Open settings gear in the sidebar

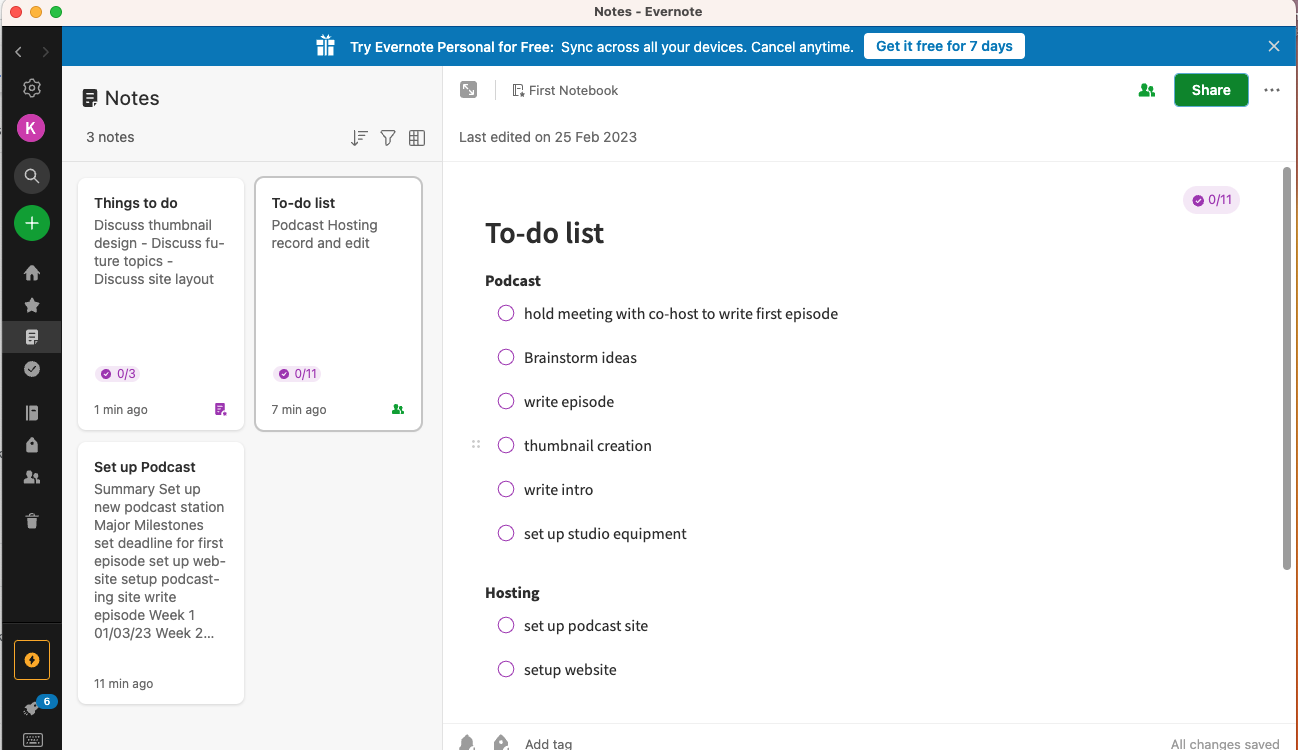pyautogui.click(x=32, y=88)
